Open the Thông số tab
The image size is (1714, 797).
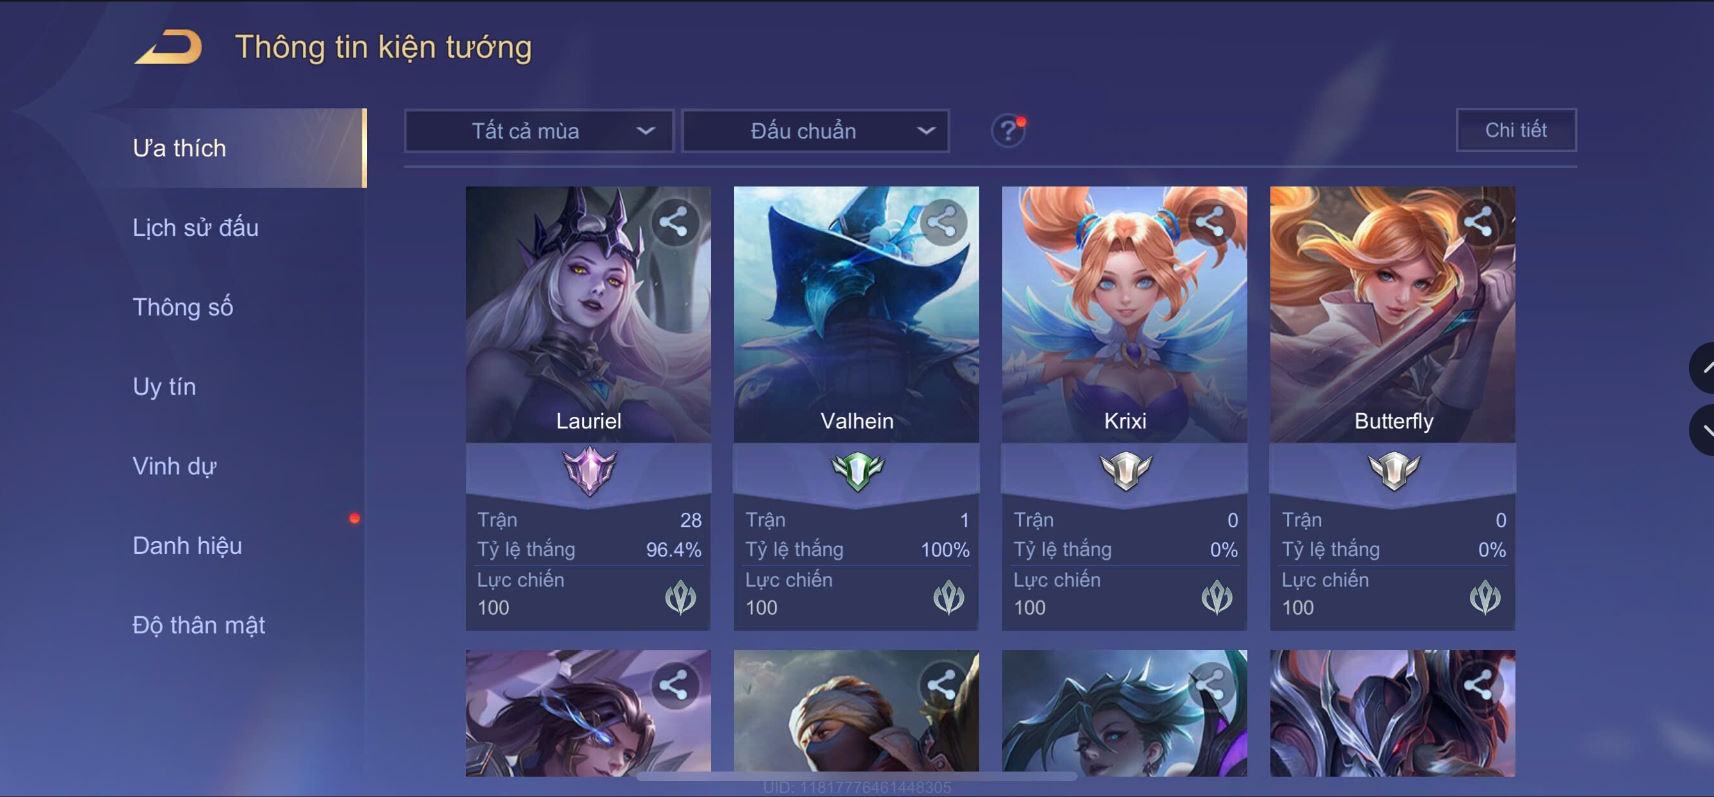pos(183,307)
